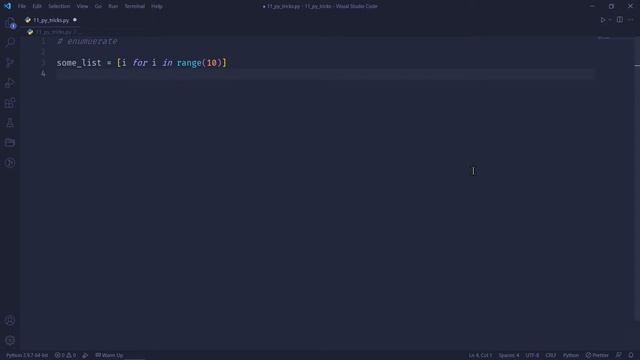Place cursor on some_list variable

coord(79,63)
